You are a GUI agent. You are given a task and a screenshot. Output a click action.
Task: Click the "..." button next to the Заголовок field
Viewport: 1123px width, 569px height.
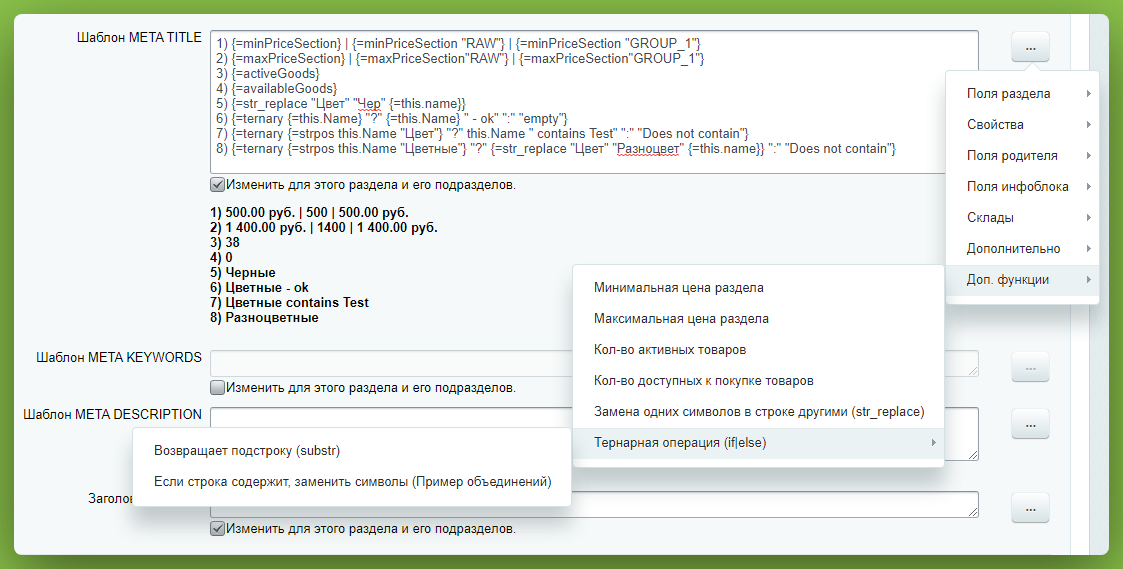[1030, 507]
